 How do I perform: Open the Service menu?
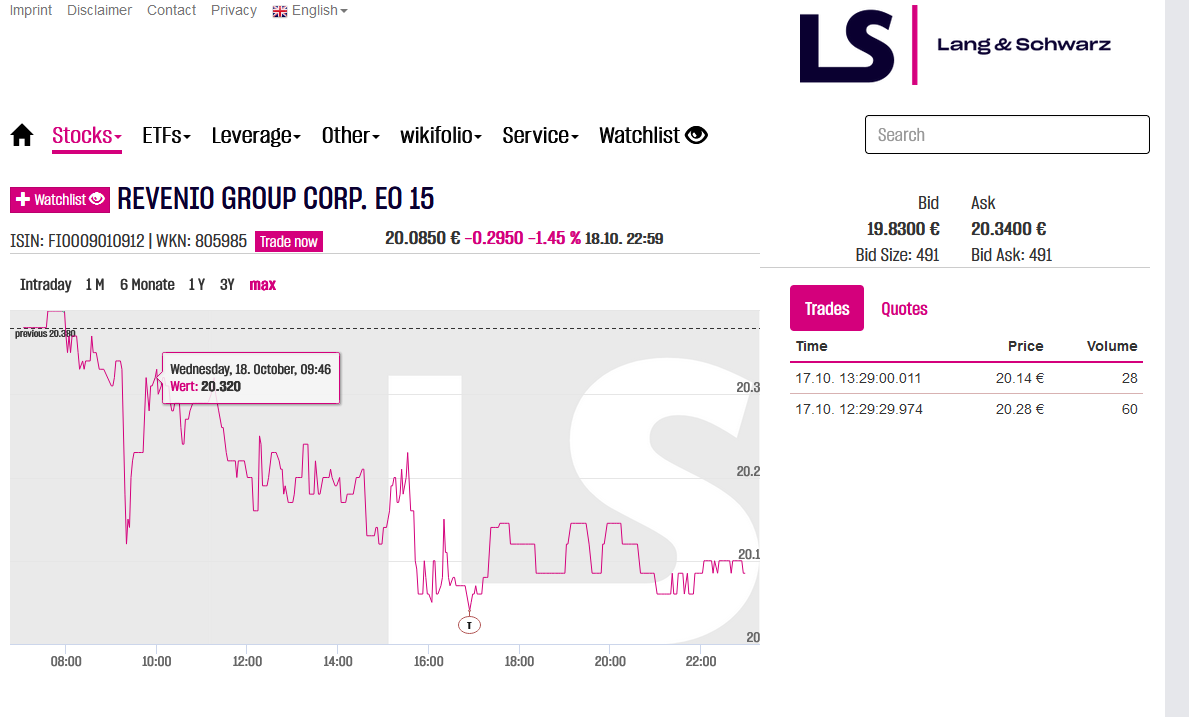click(540, 135)
